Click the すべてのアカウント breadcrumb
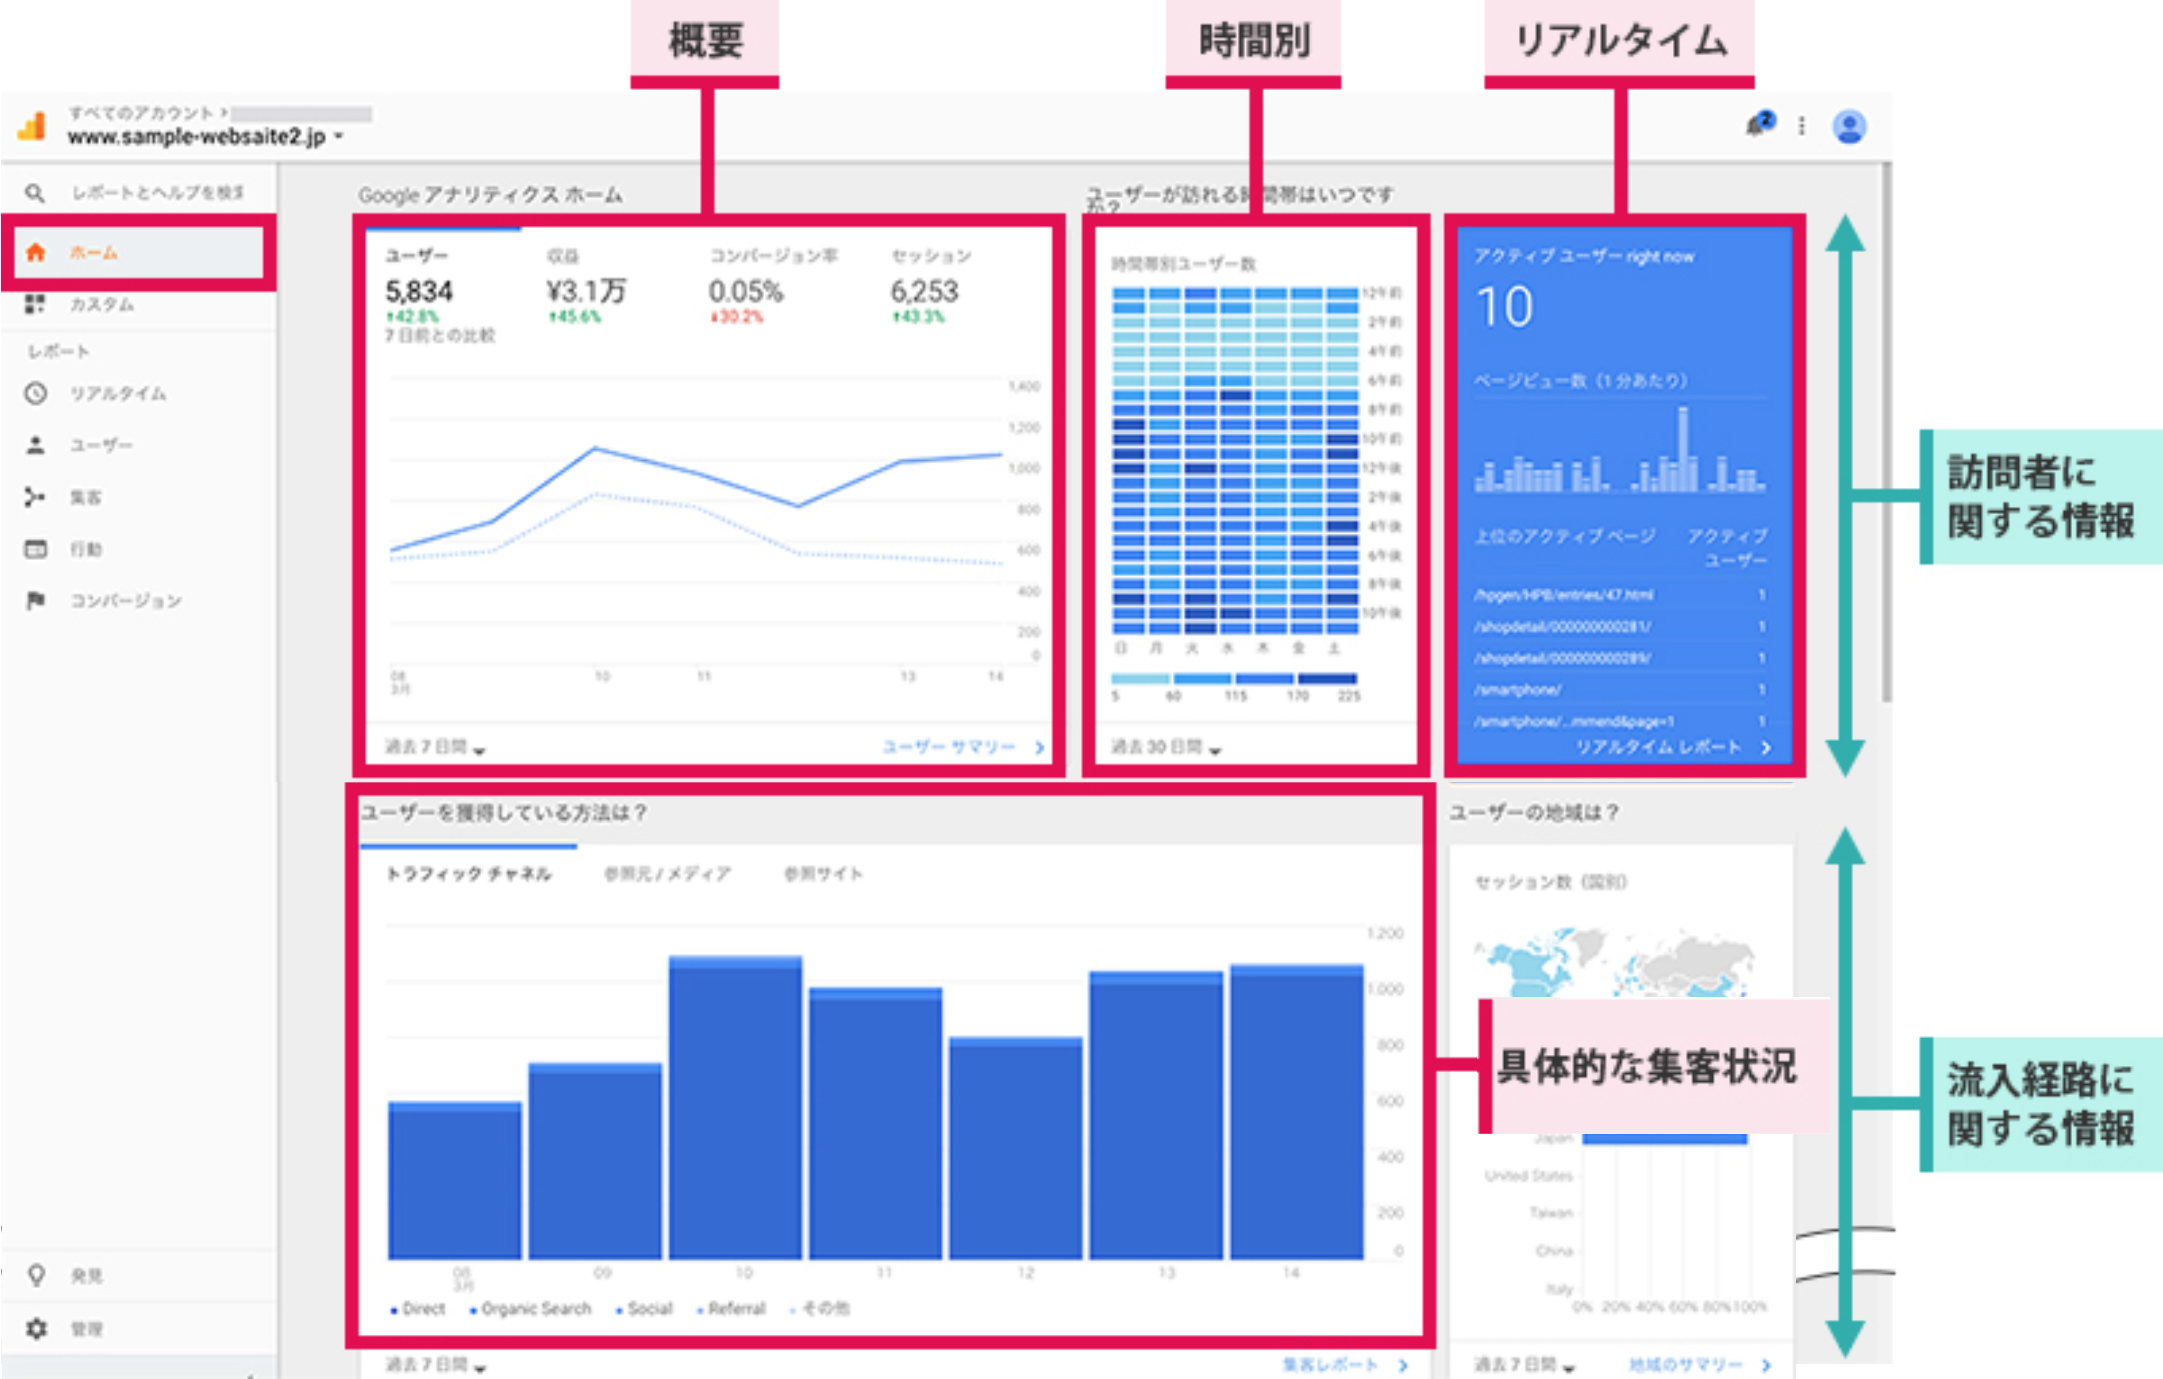2163x1379 pixels. click(x=141, y=113)
